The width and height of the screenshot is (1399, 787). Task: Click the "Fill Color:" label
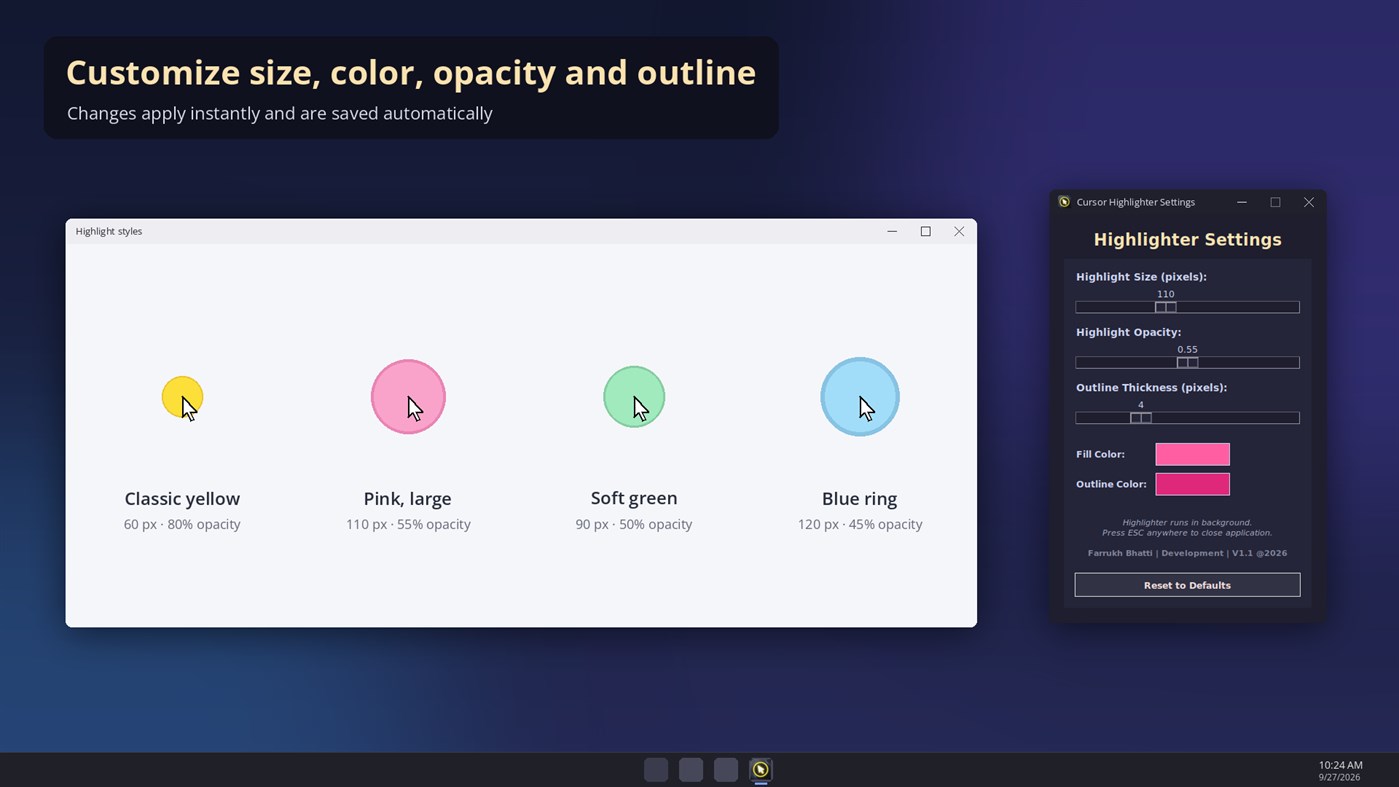[x=1100, y=454]
